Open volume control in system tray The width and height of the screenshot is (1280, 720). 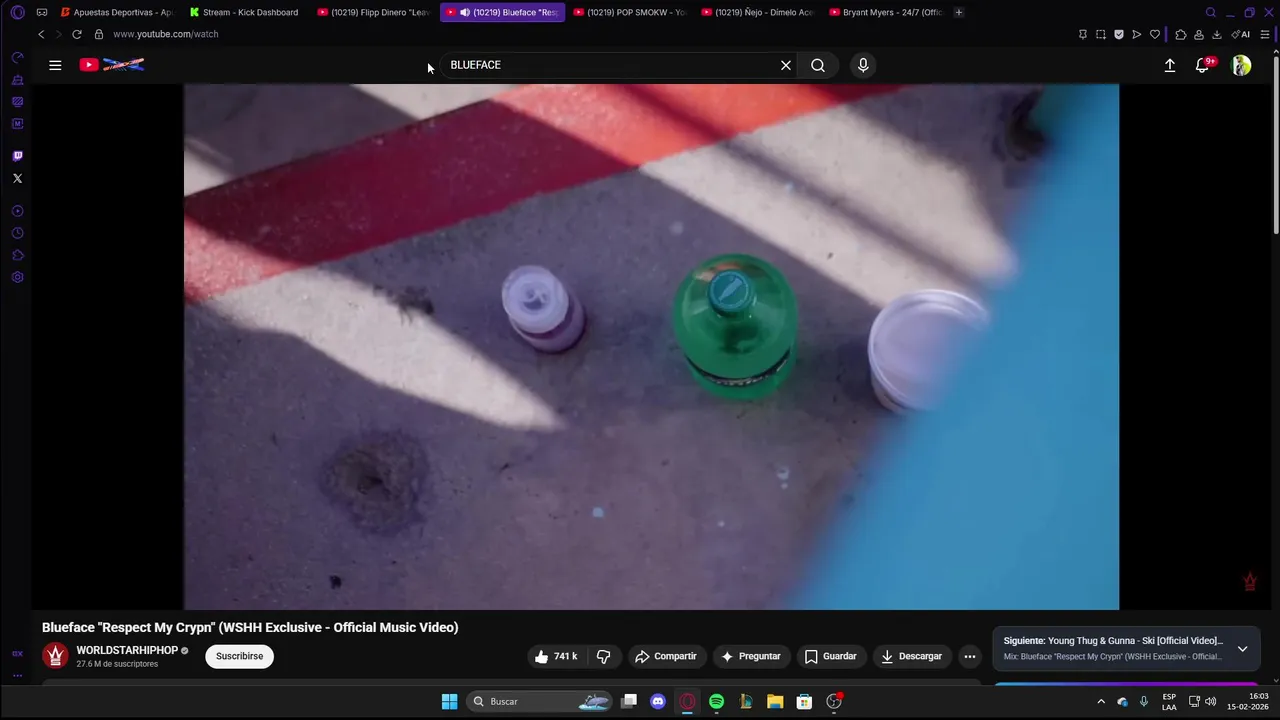coord(1211,701)
